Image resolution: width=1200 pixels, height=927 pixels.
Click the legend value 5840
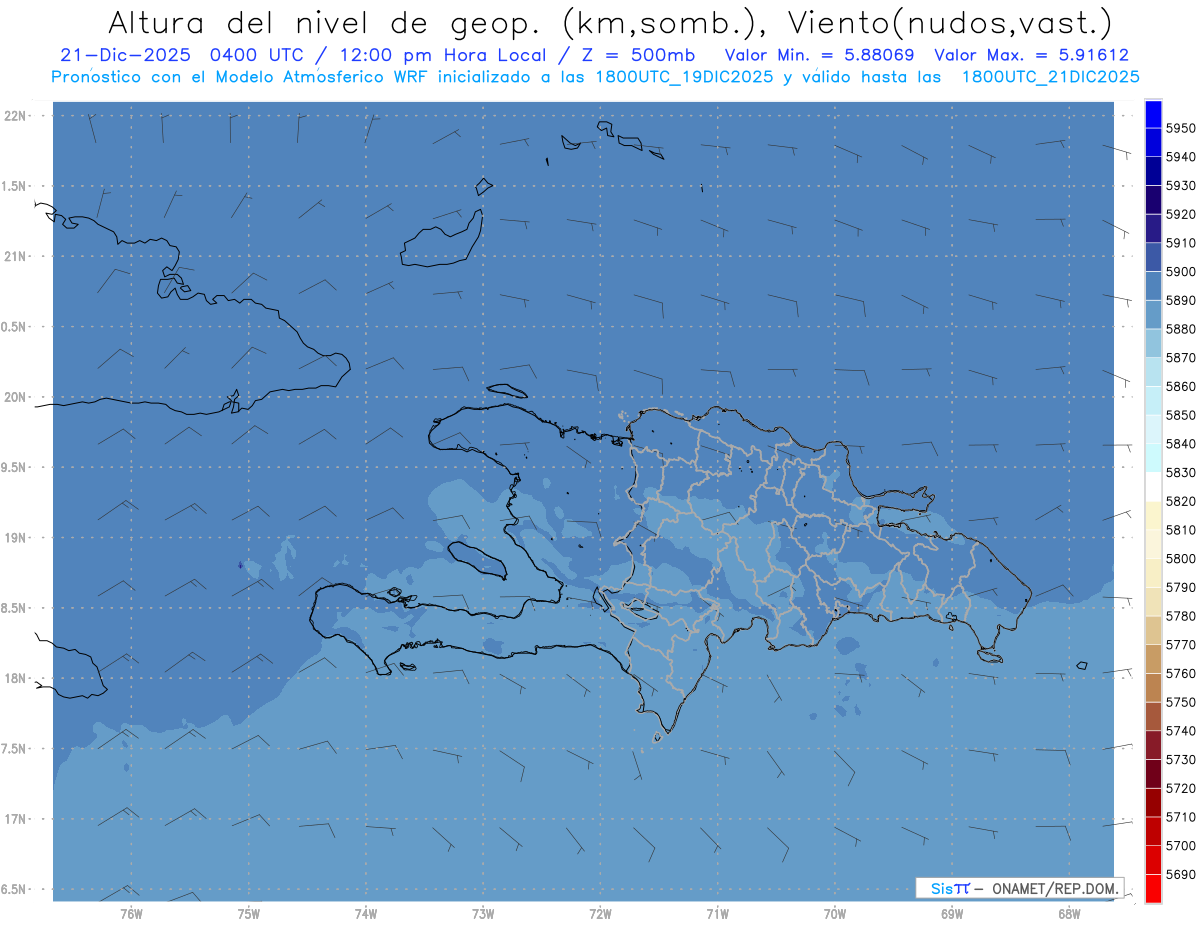[x=1180, y=444]
